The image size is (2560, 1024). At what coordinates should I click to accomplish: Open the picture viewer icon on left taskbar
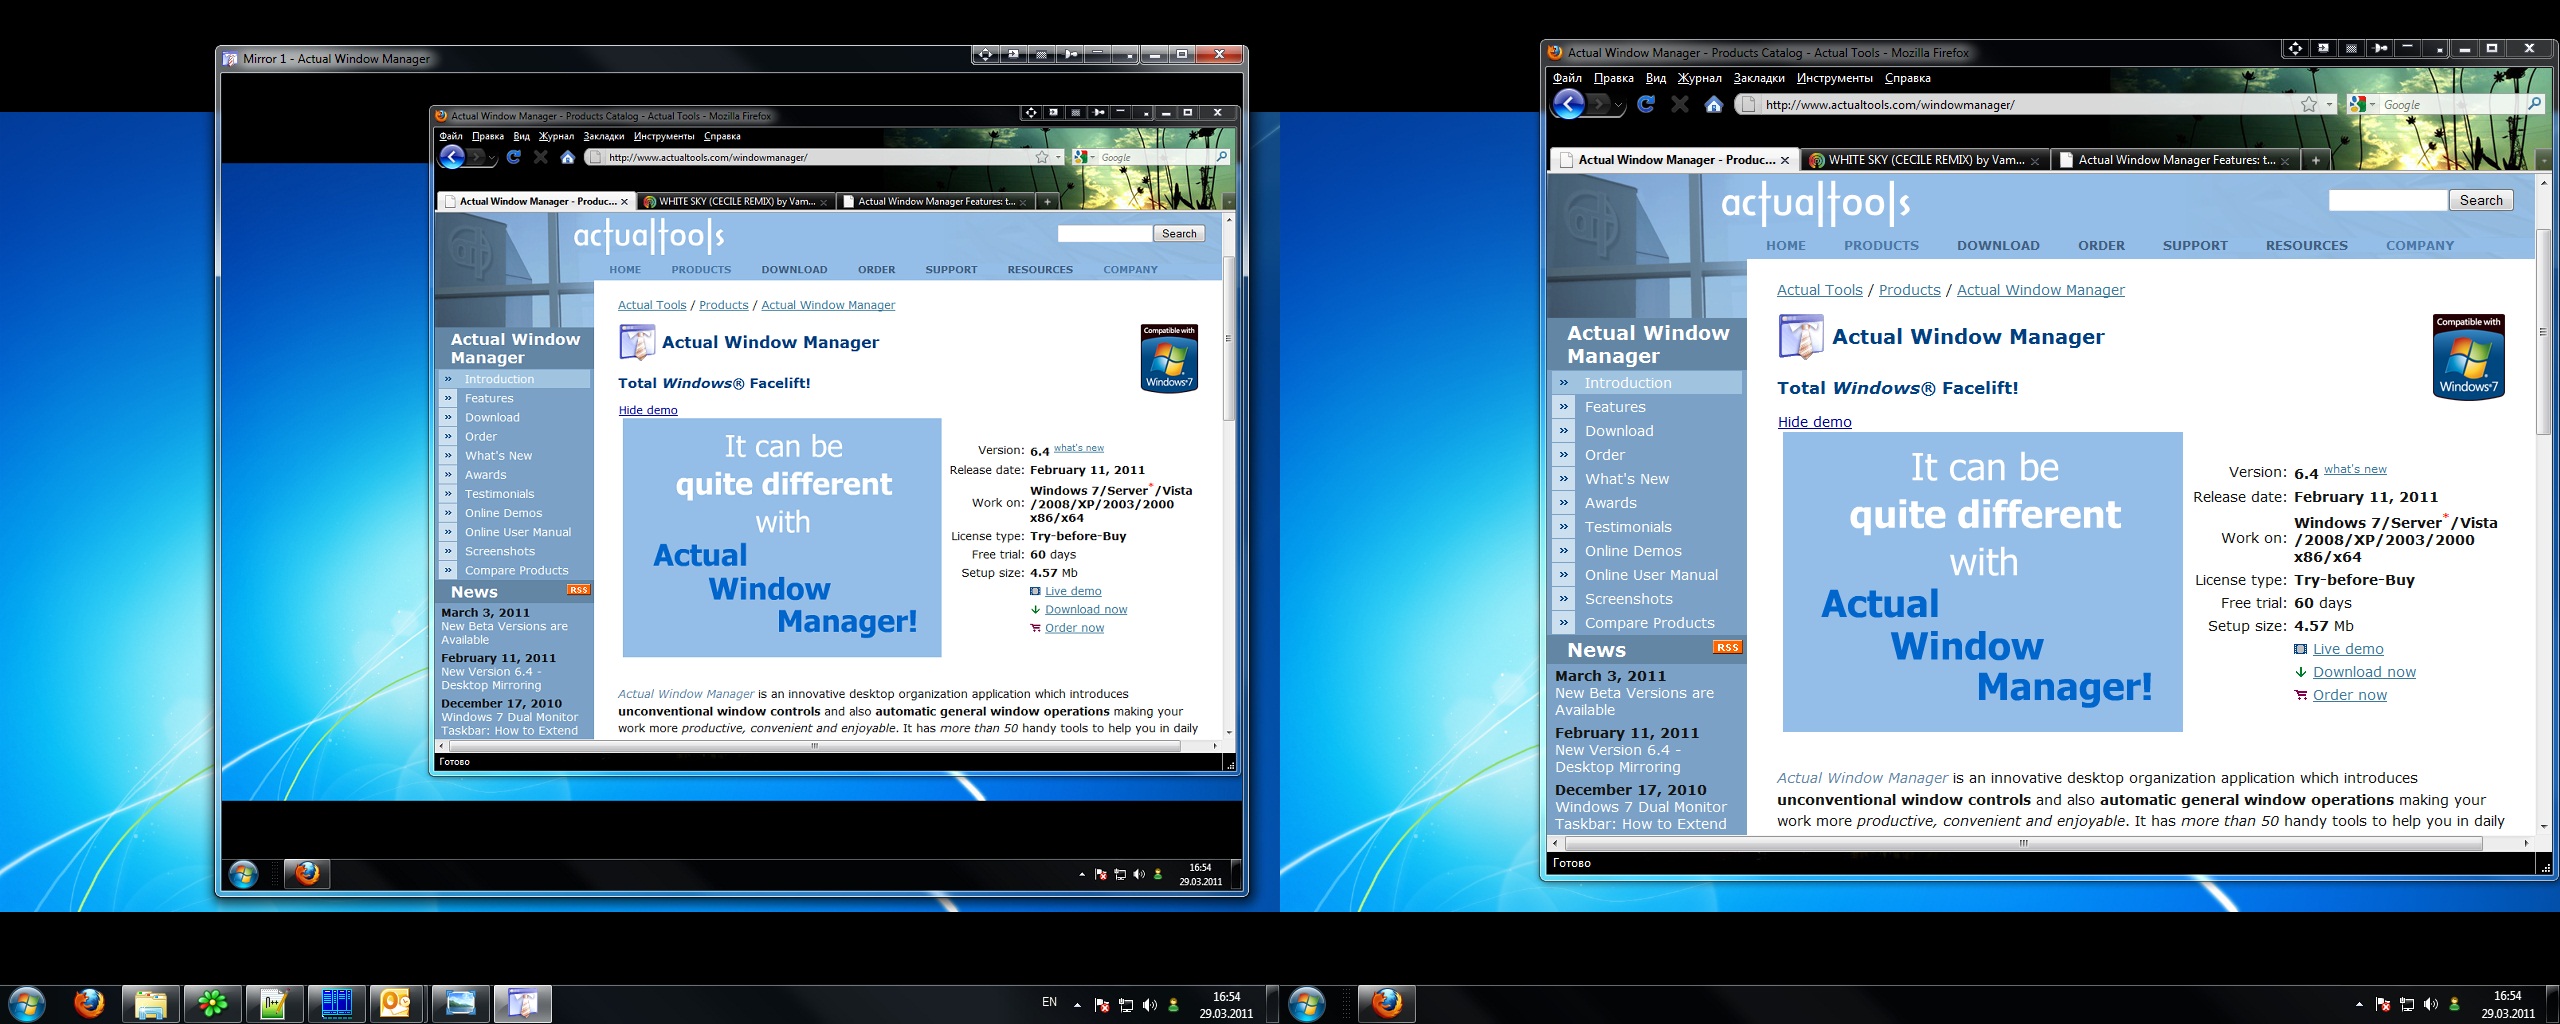tap(460, 1004)
